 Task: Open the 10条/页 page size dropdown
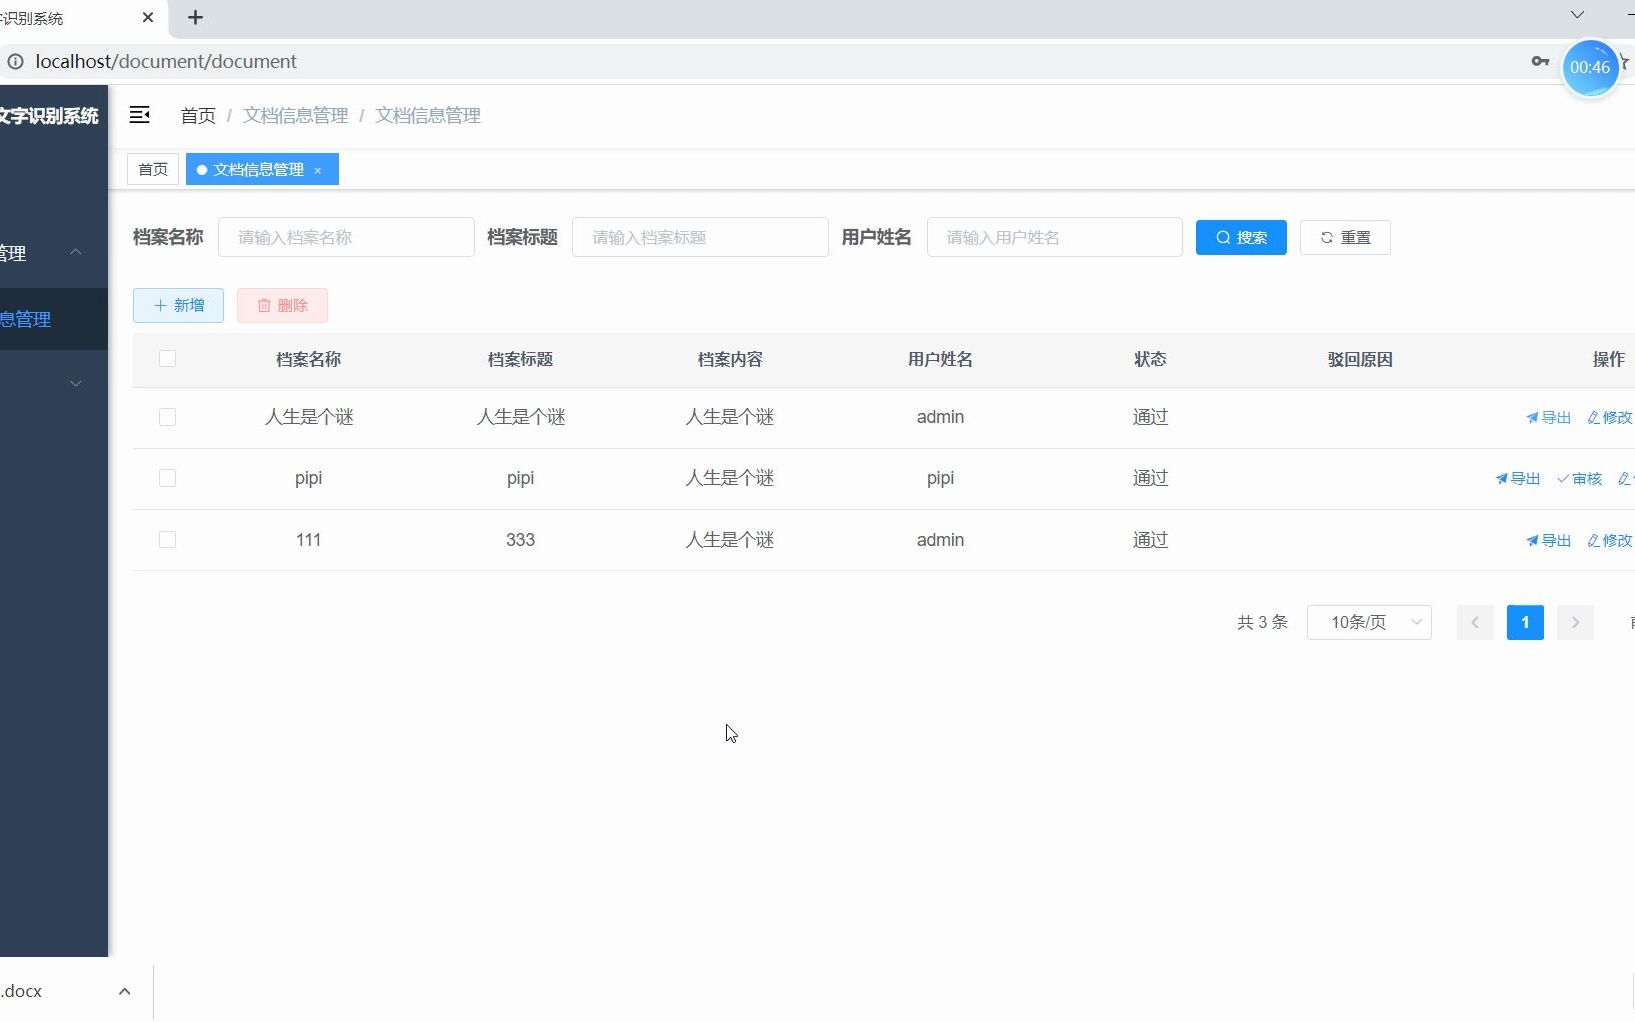(1370, 622)
